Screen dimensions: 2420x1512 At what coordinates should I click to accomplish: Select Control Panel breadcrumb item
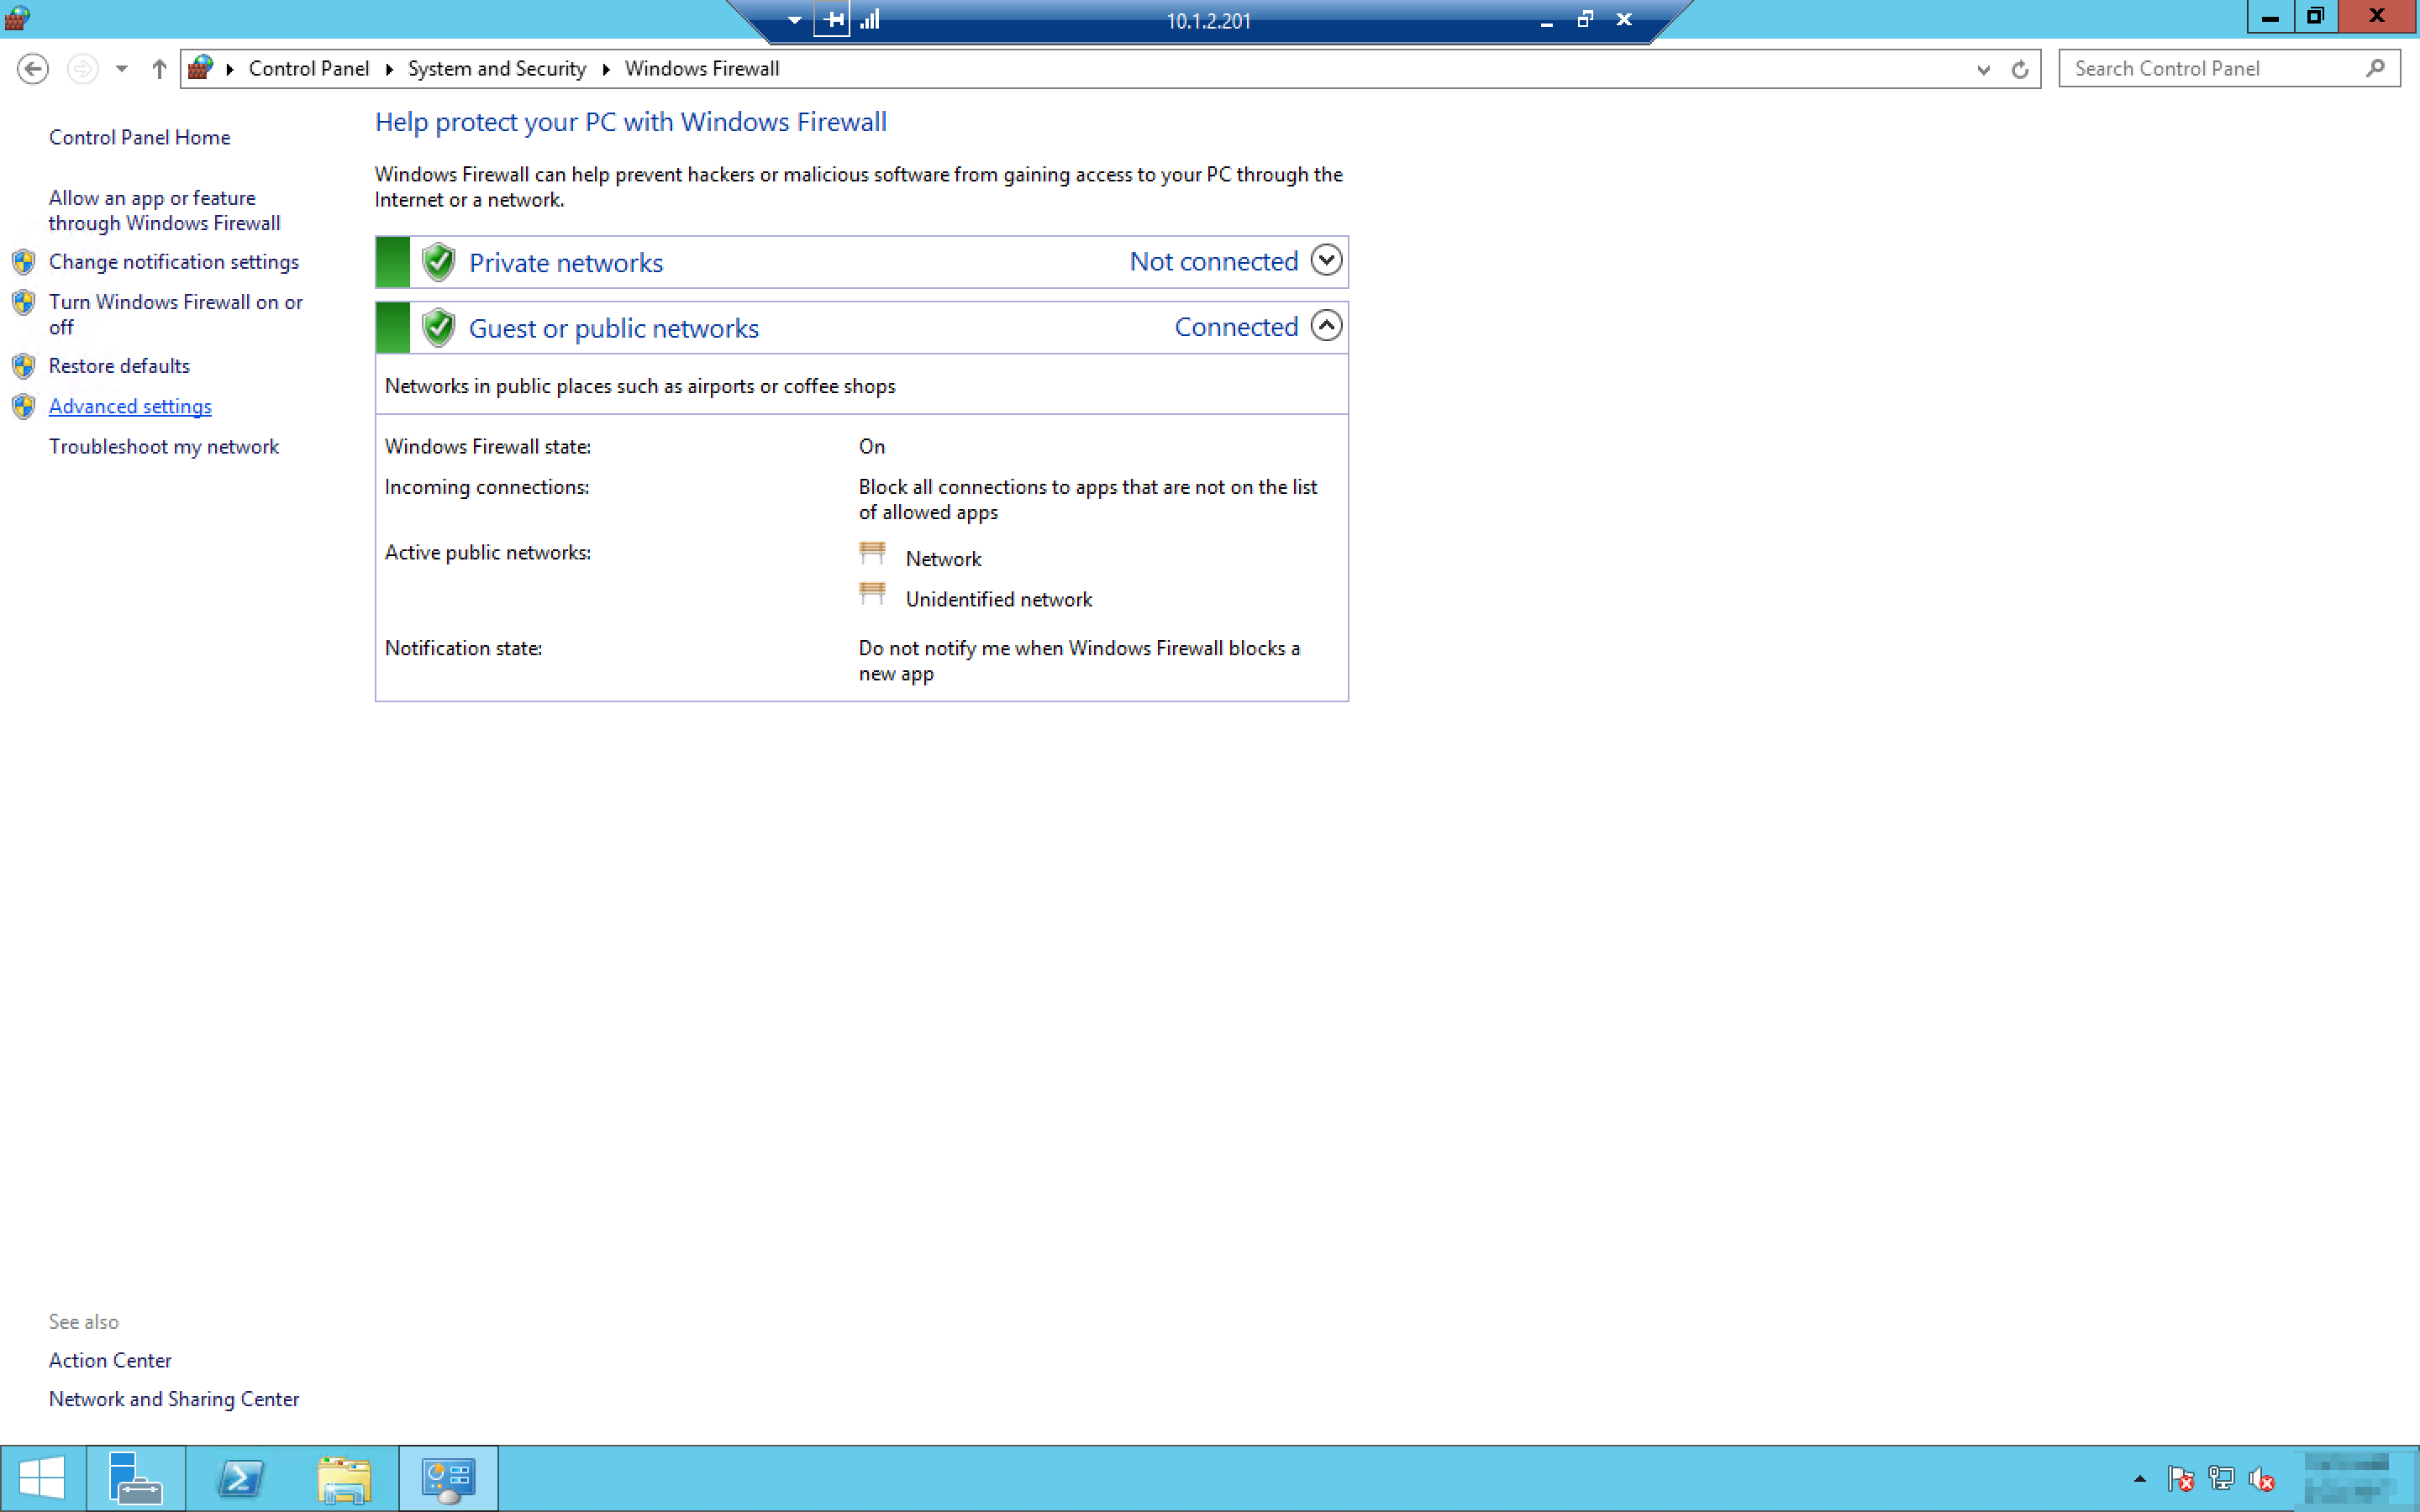pyautogui.click(x=308, y=69)
